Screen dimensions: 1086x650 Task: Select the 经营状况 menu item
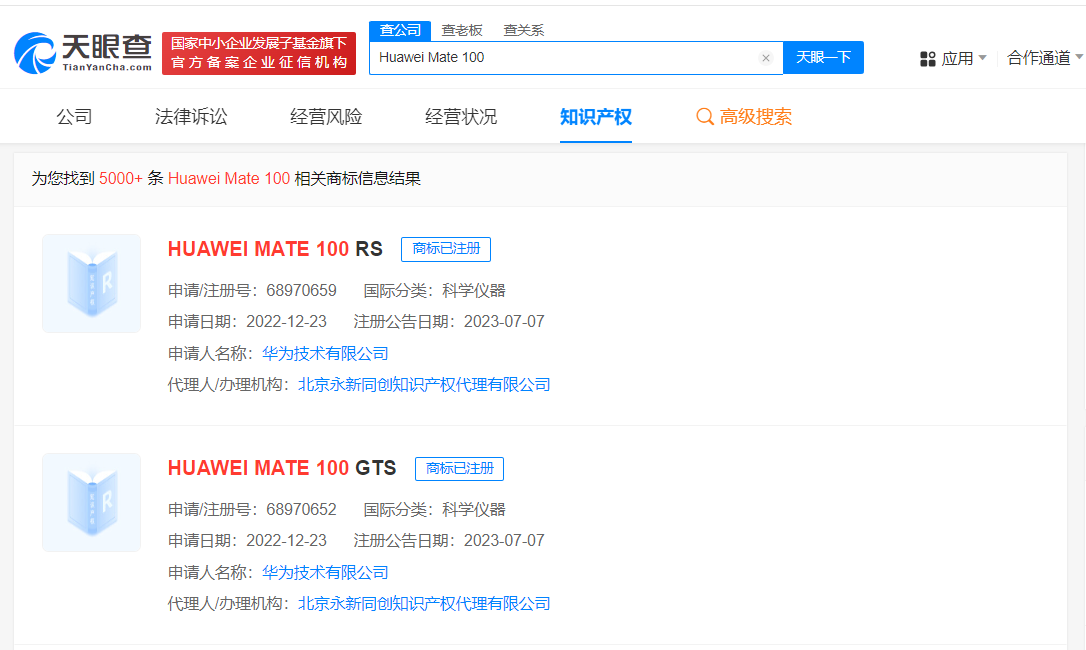pyautogui.click(x=460, y=116)
